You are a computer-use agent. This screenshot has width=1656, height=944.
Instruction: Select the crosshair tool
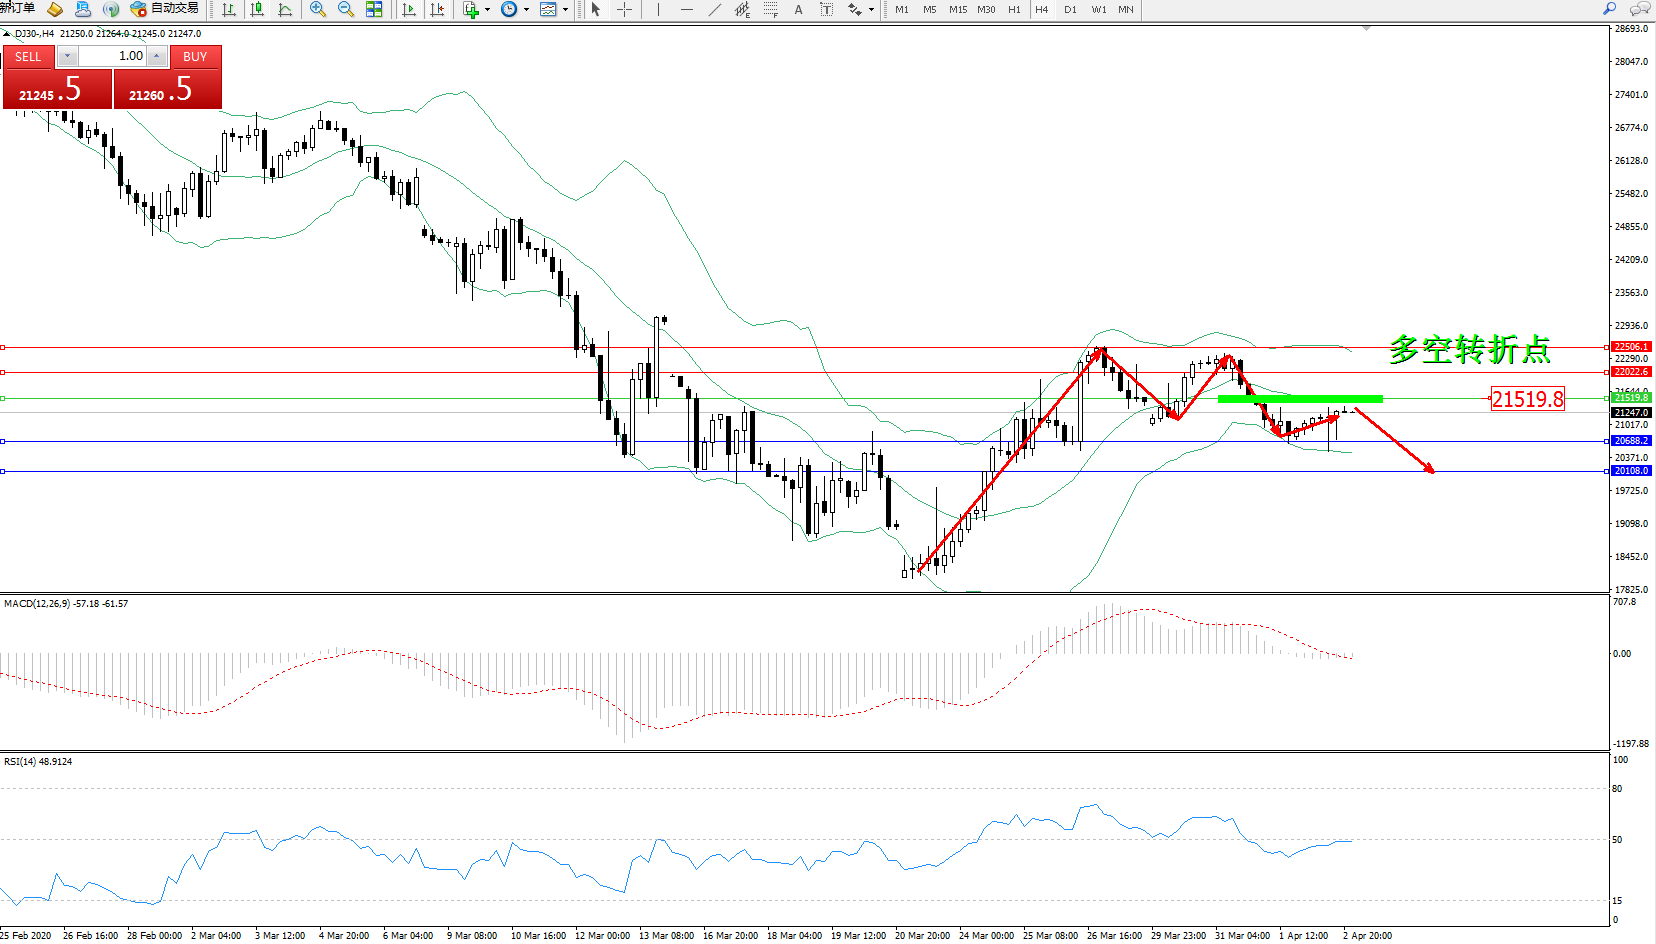(624, 9)
